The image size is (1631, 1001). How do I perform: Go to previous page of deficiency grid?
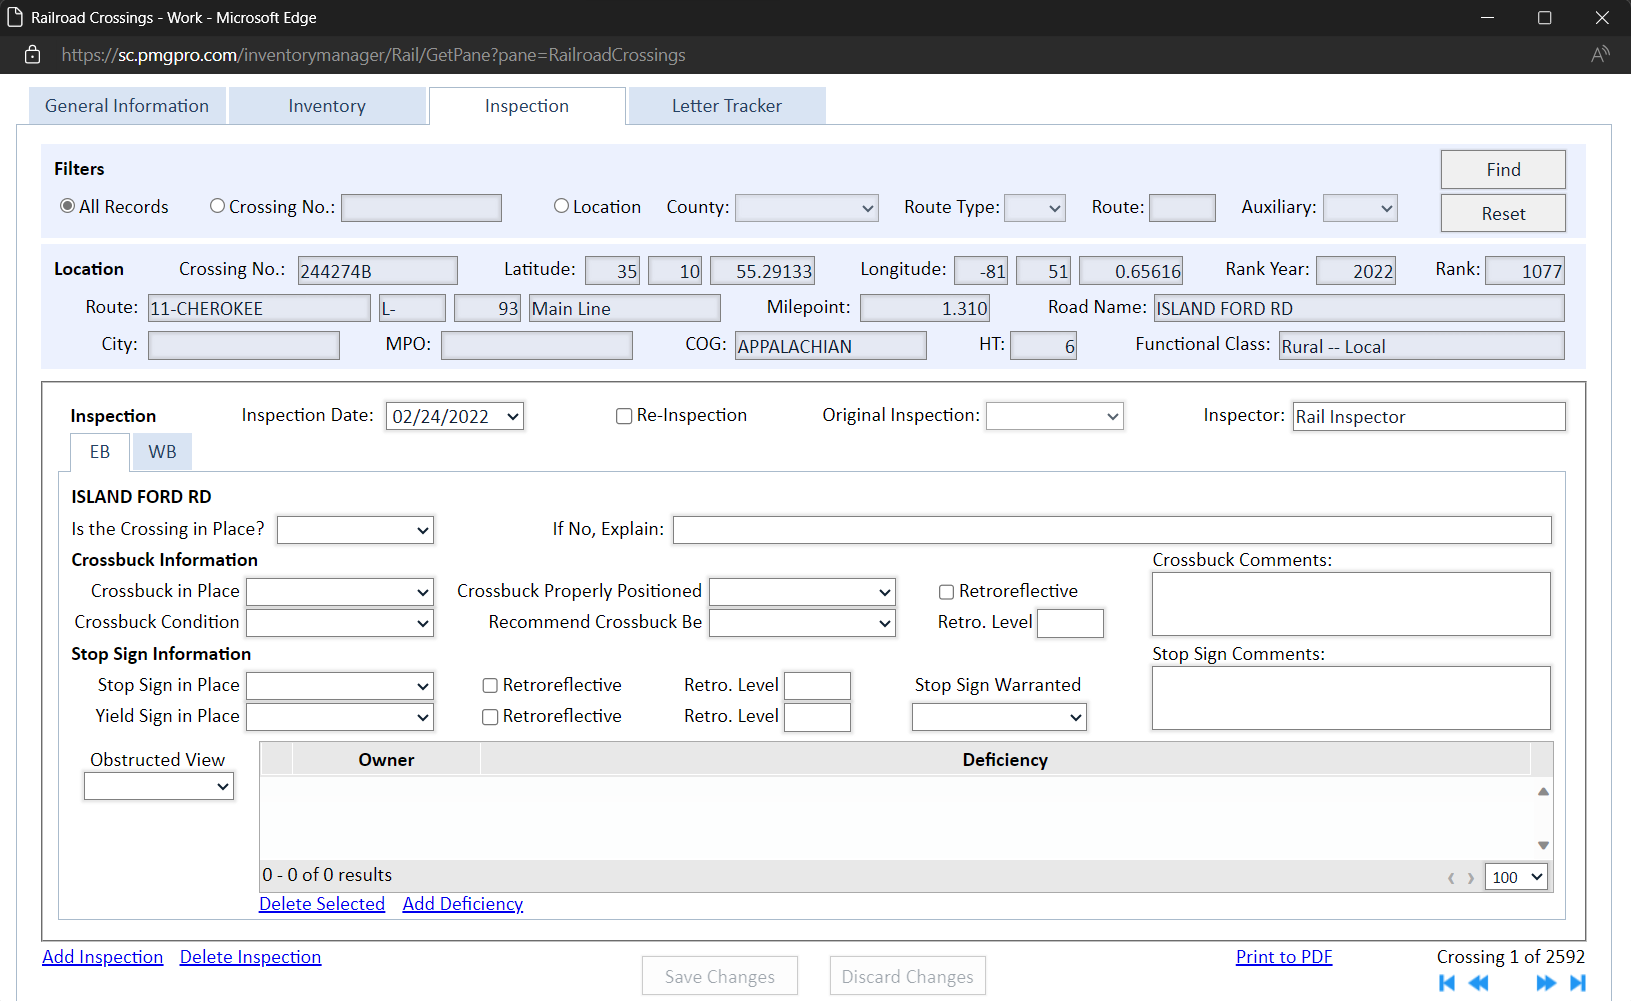(1451, 878)
